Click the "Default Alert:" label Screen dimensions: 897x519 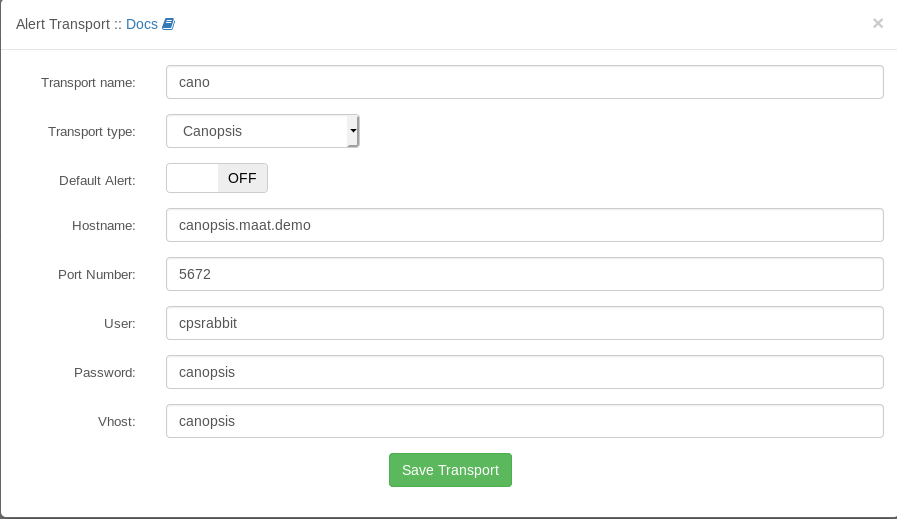click(x=97, y=181)
